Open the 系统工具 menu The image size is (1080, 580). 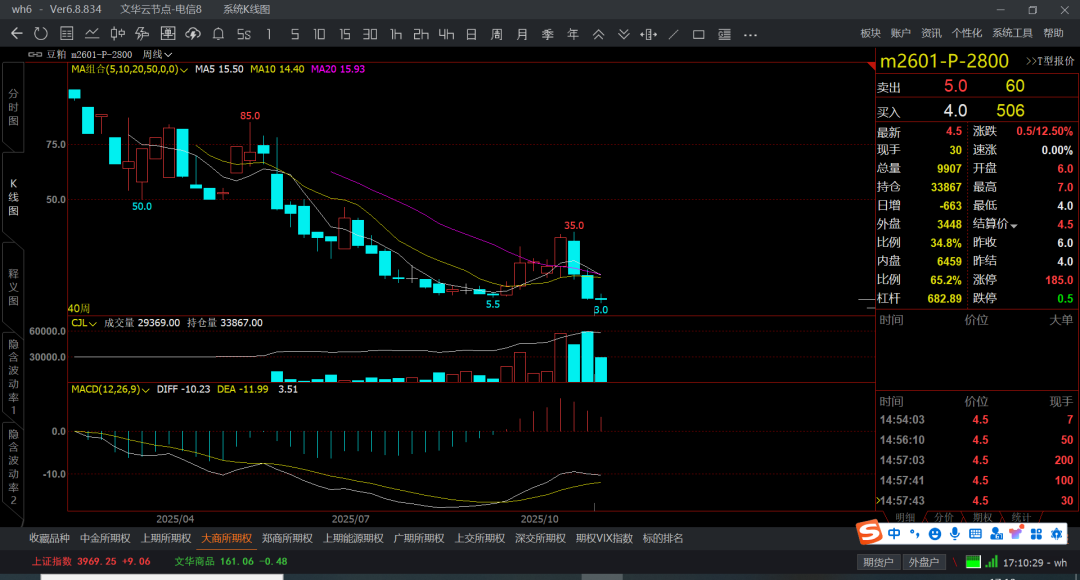click(x=1012, y=34)
